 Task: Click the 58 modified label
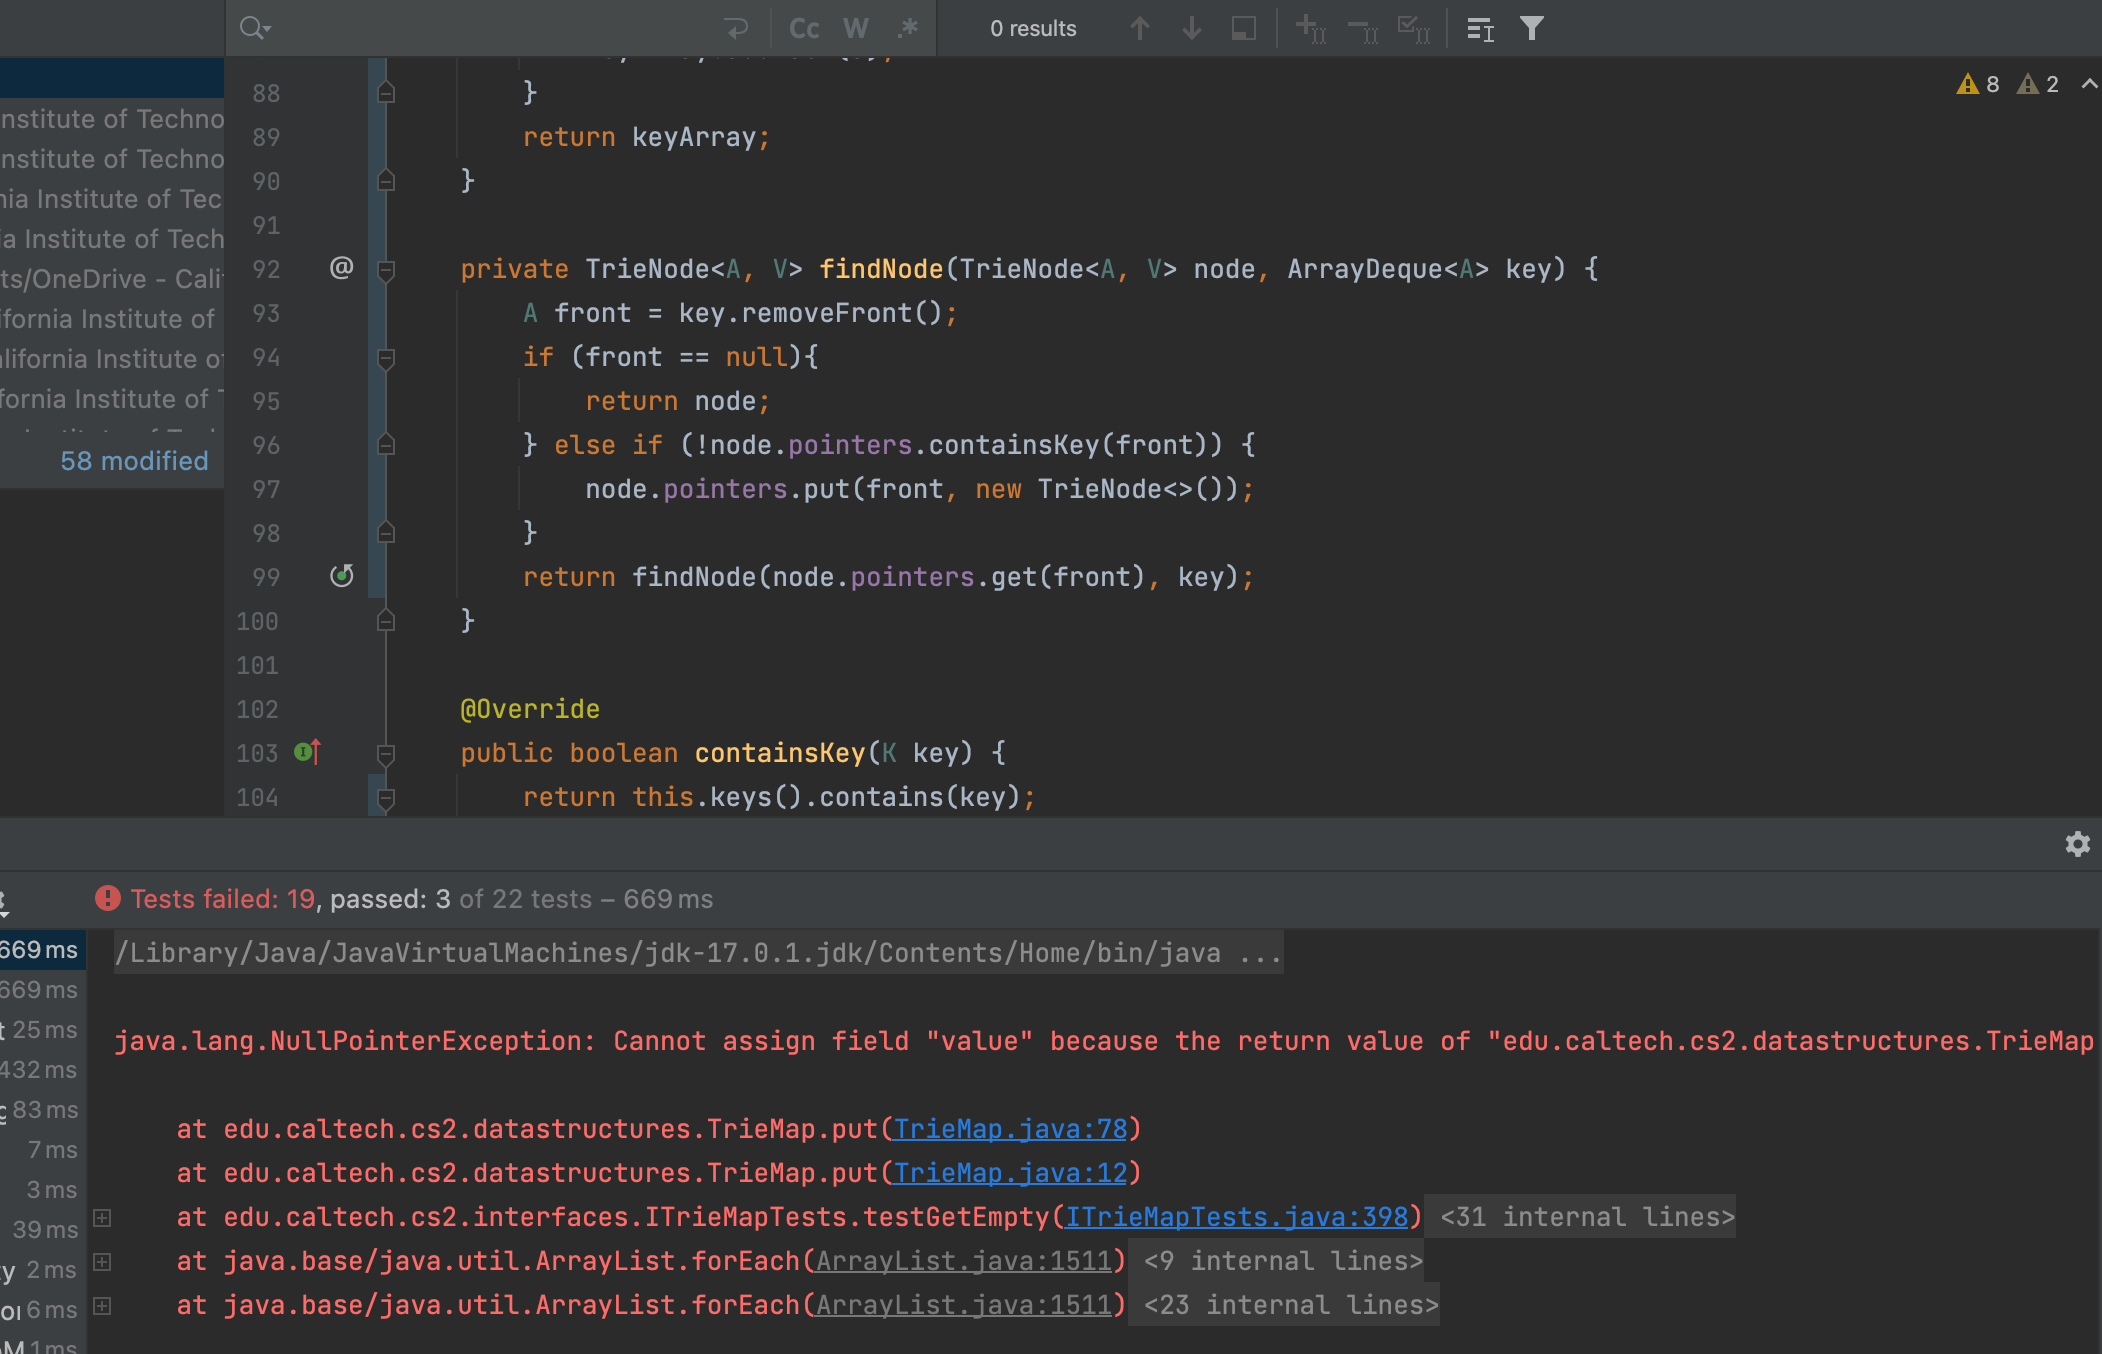pyautogui.click(x=134, y=461)
